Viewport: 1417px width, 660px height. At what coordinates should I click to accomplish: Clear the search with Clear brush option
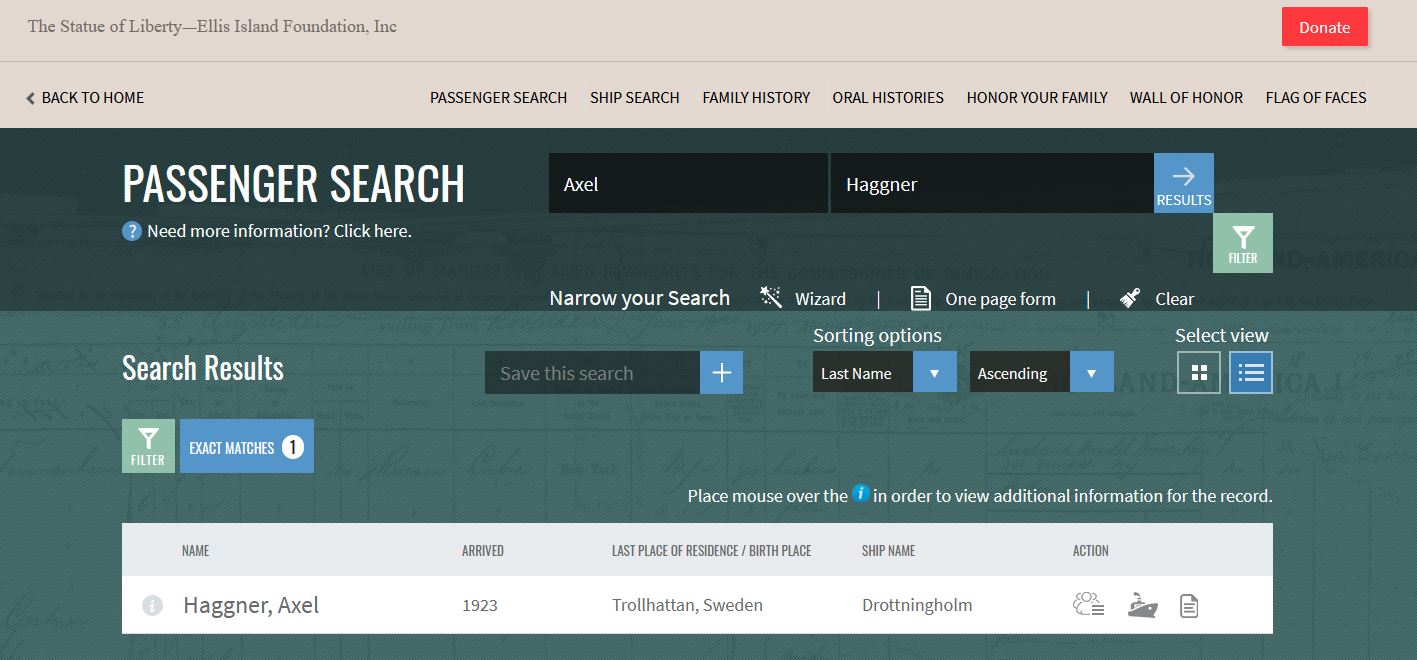click(1156, 298)
